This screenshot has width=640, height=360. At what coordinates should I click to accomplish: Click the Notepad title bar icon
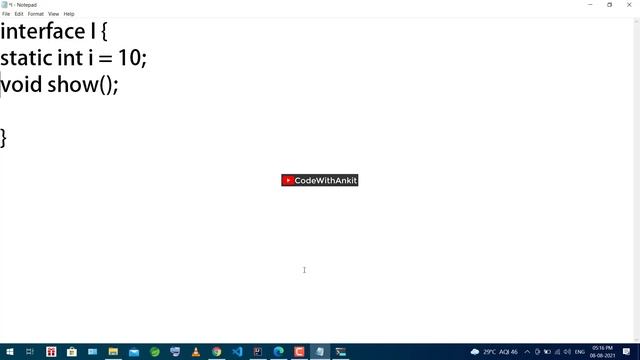pyautogui.click(x=4, y=4)
